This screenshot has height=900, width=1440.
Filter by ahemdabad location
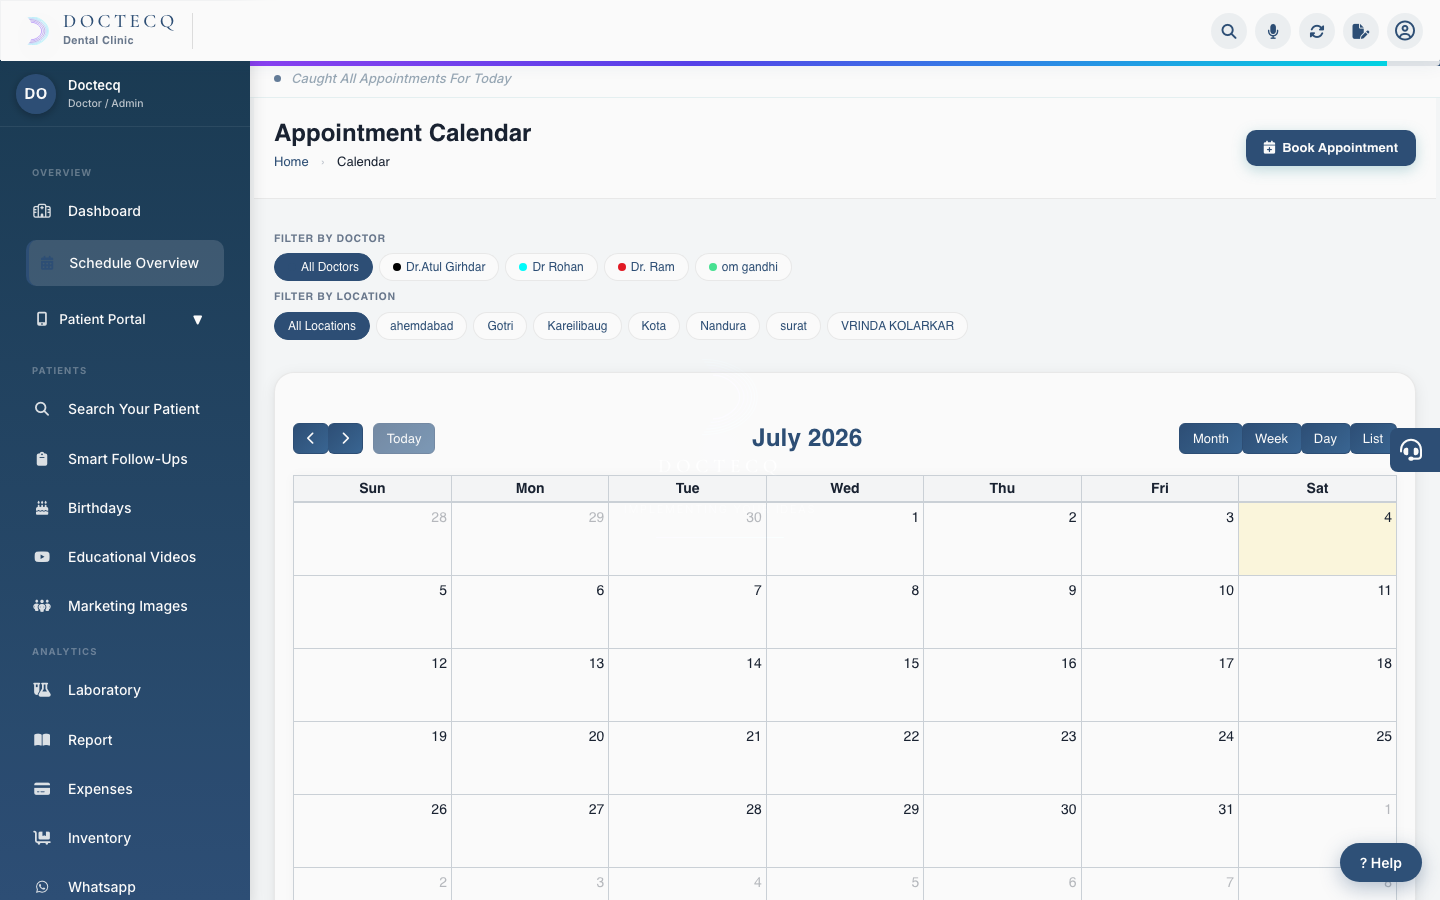pos(421,326)
